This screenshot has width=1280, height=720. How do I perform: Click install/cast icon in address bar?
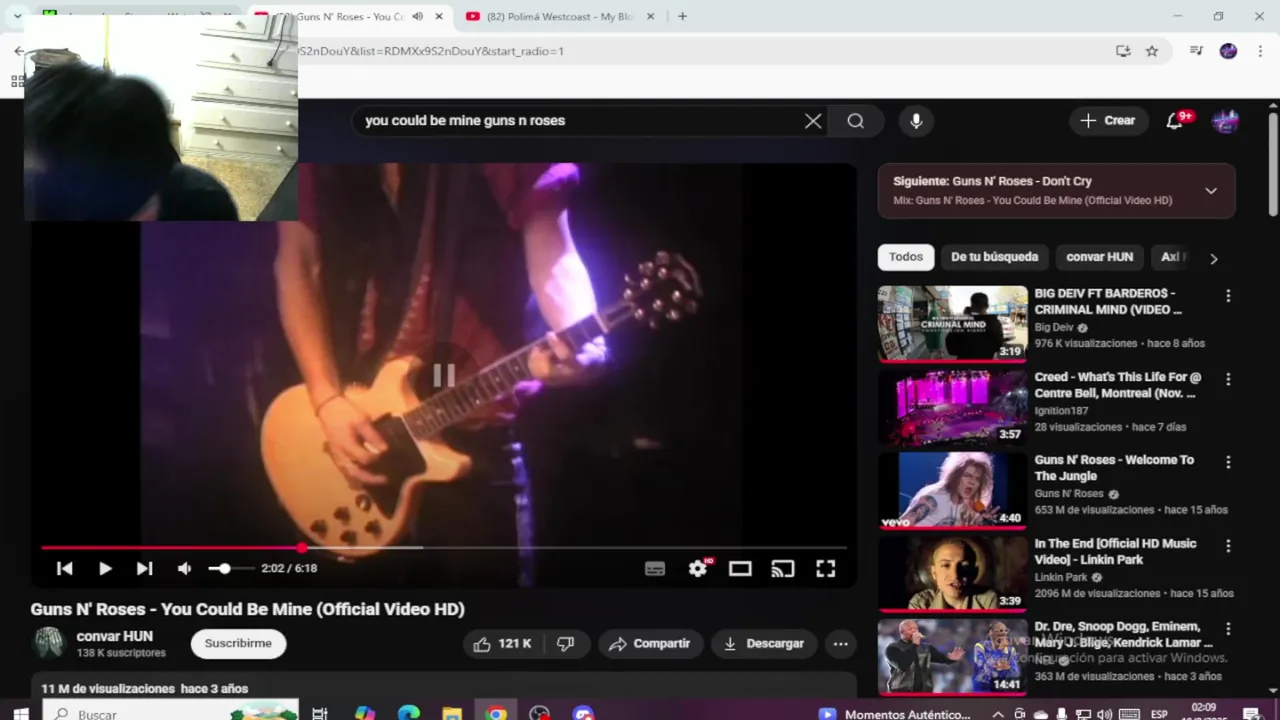pos(1123,51)
